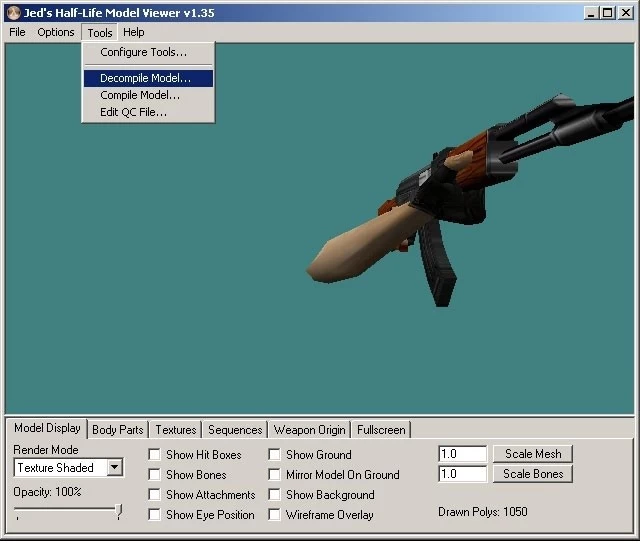
Task: Choose Configure Tools… from the menu
Action: pos(148,52)
